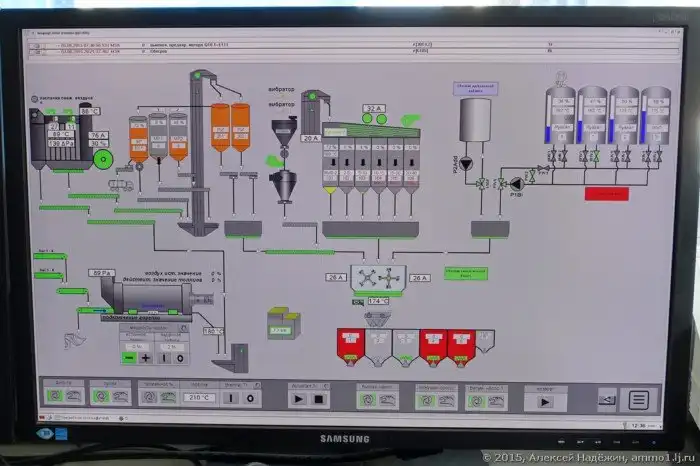Click the green minus button in burner panel

[x=129, y=357]
